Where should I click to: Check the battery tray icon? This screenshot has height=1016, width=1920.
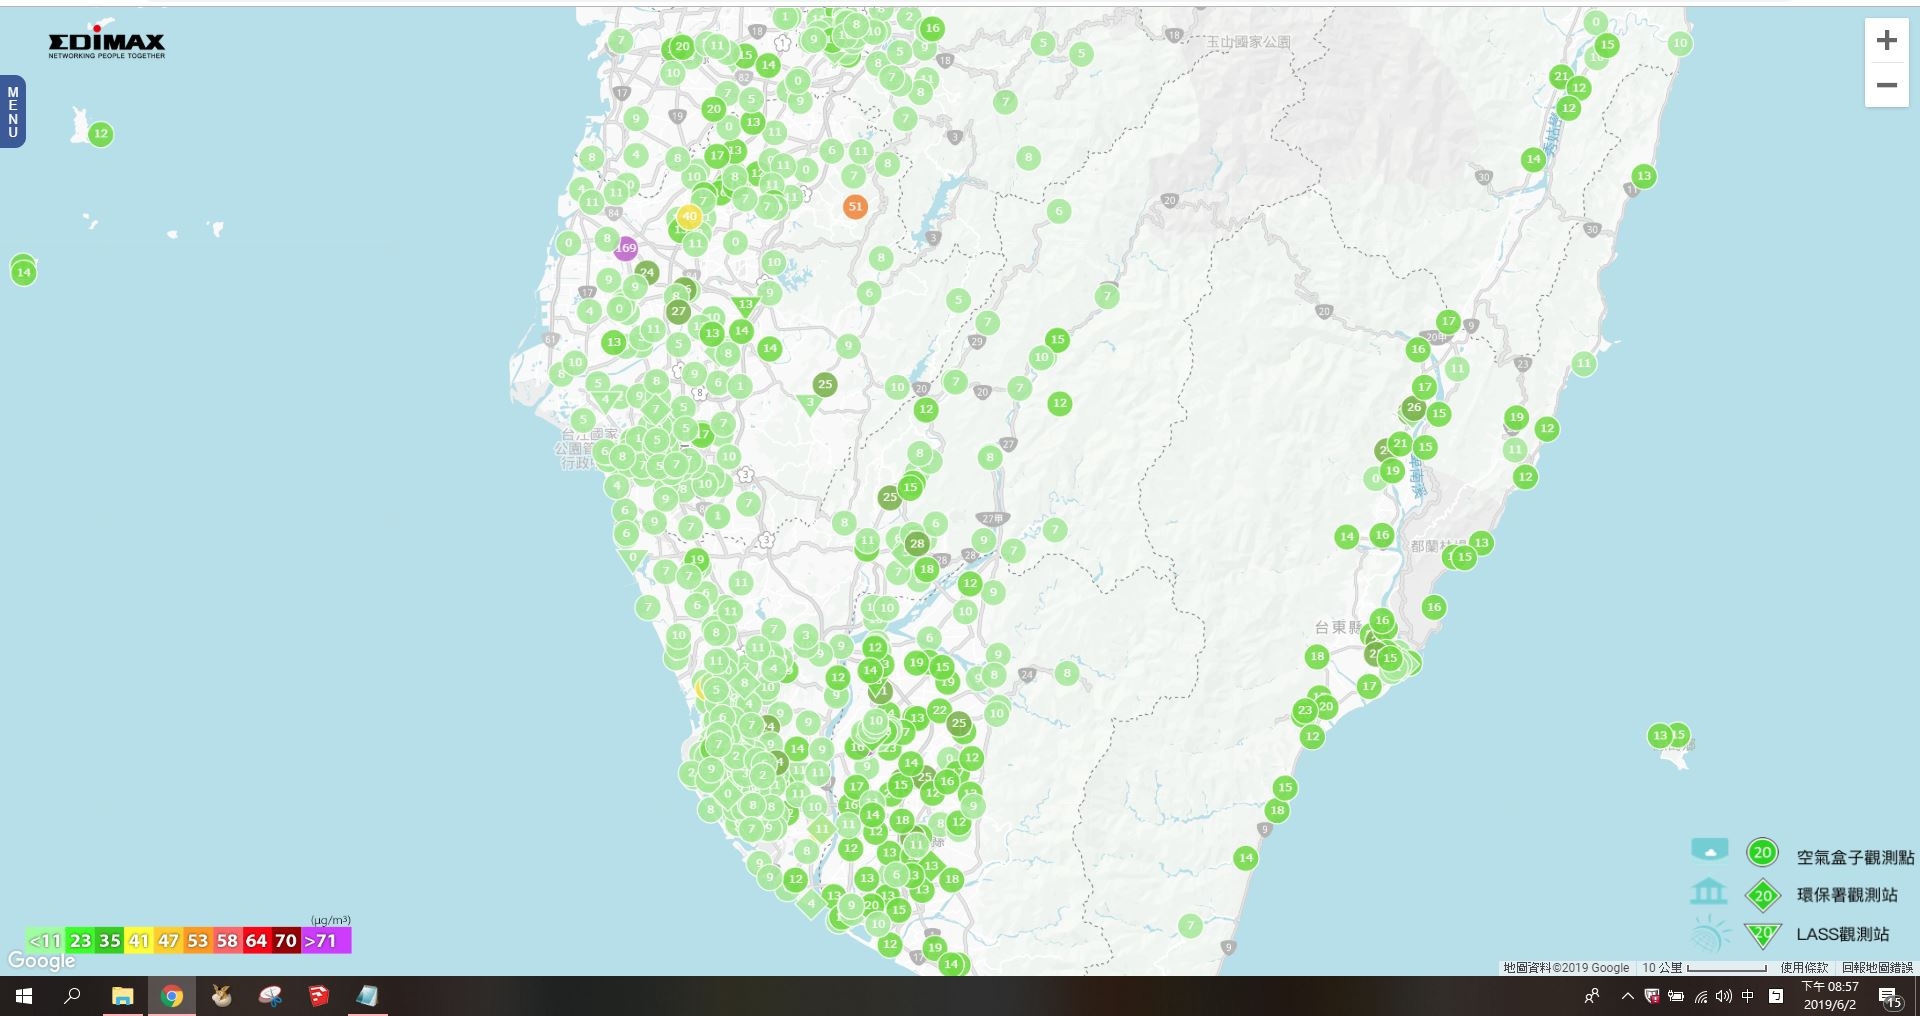1676,996
